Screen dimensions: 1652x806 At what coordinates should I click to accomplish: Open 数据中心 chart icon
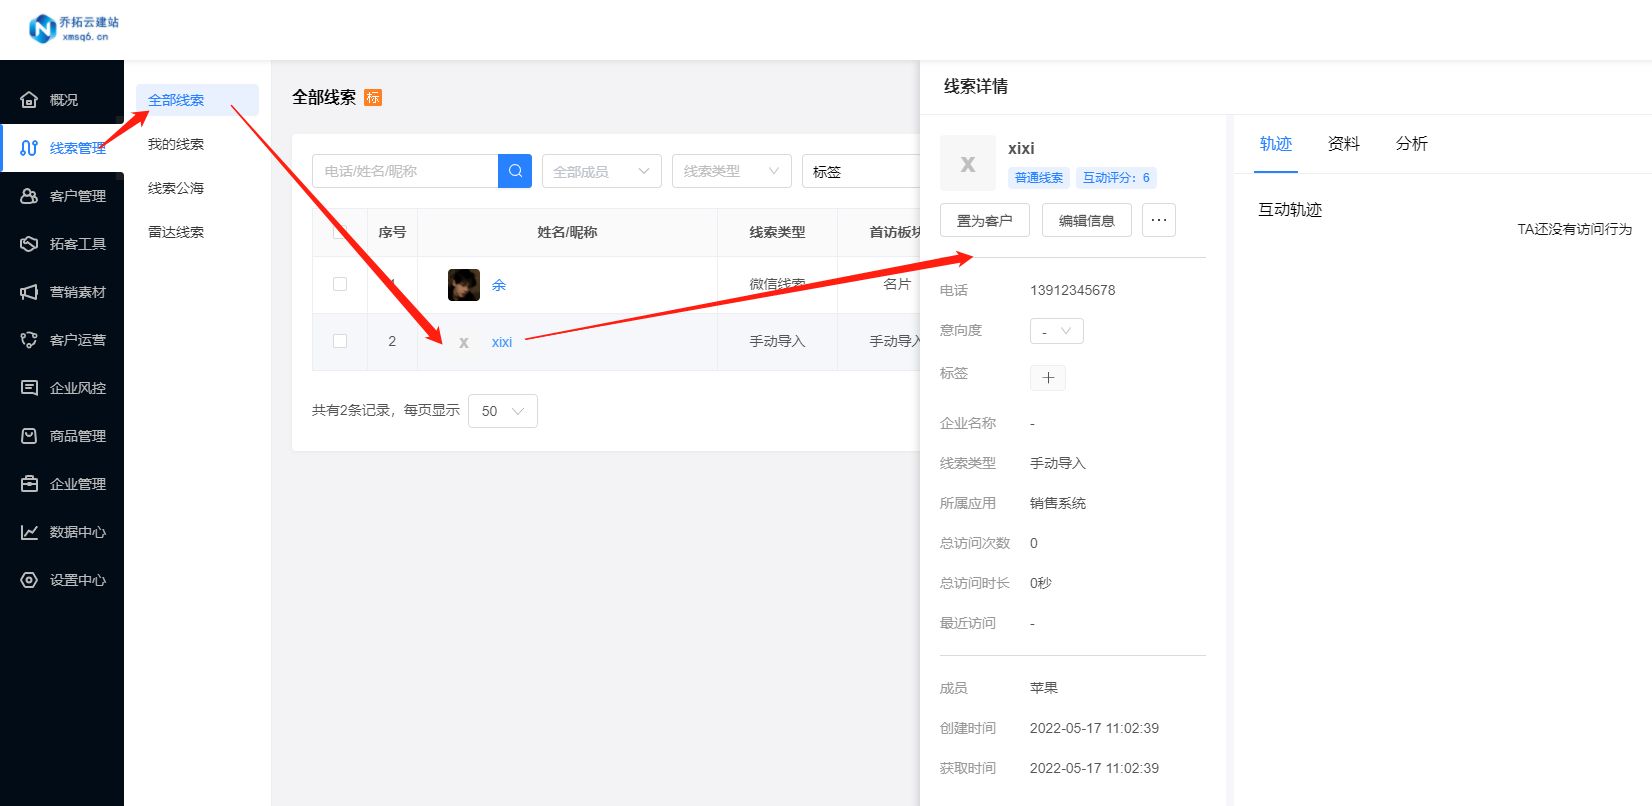click(29, 532)
